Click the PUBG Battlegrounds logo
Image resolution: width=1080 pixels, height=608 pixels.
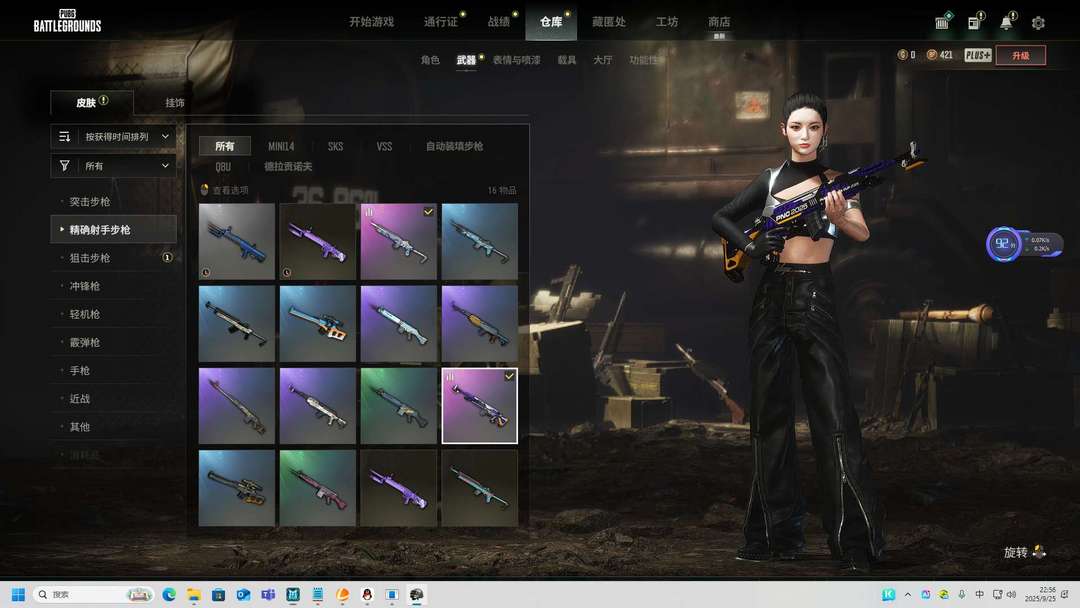pos(68,21)
